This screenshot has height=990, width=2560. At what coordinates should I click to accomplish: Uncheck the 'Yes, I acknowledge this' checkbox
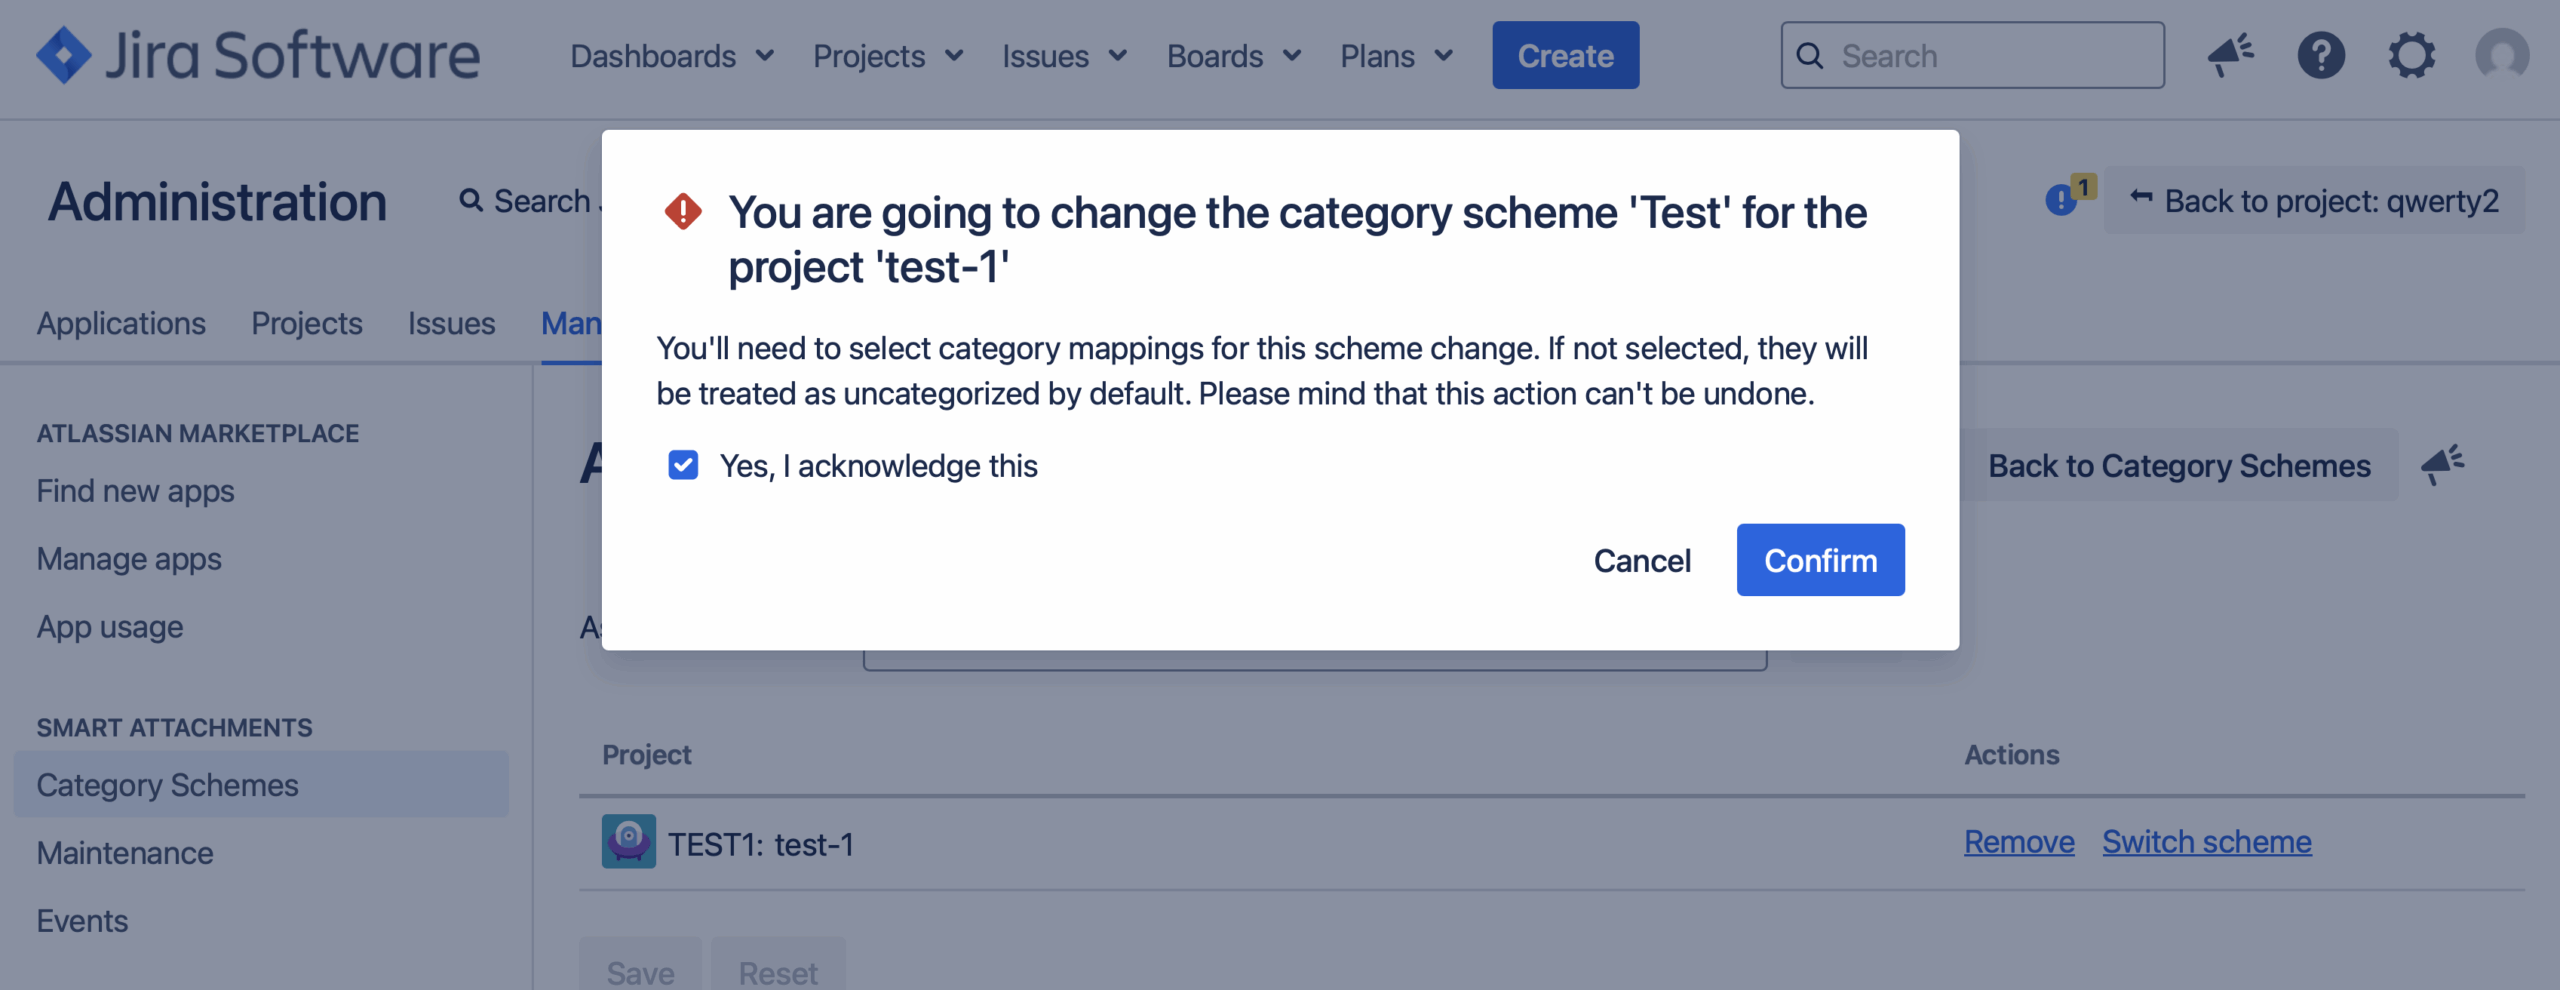tap(683, 465)
